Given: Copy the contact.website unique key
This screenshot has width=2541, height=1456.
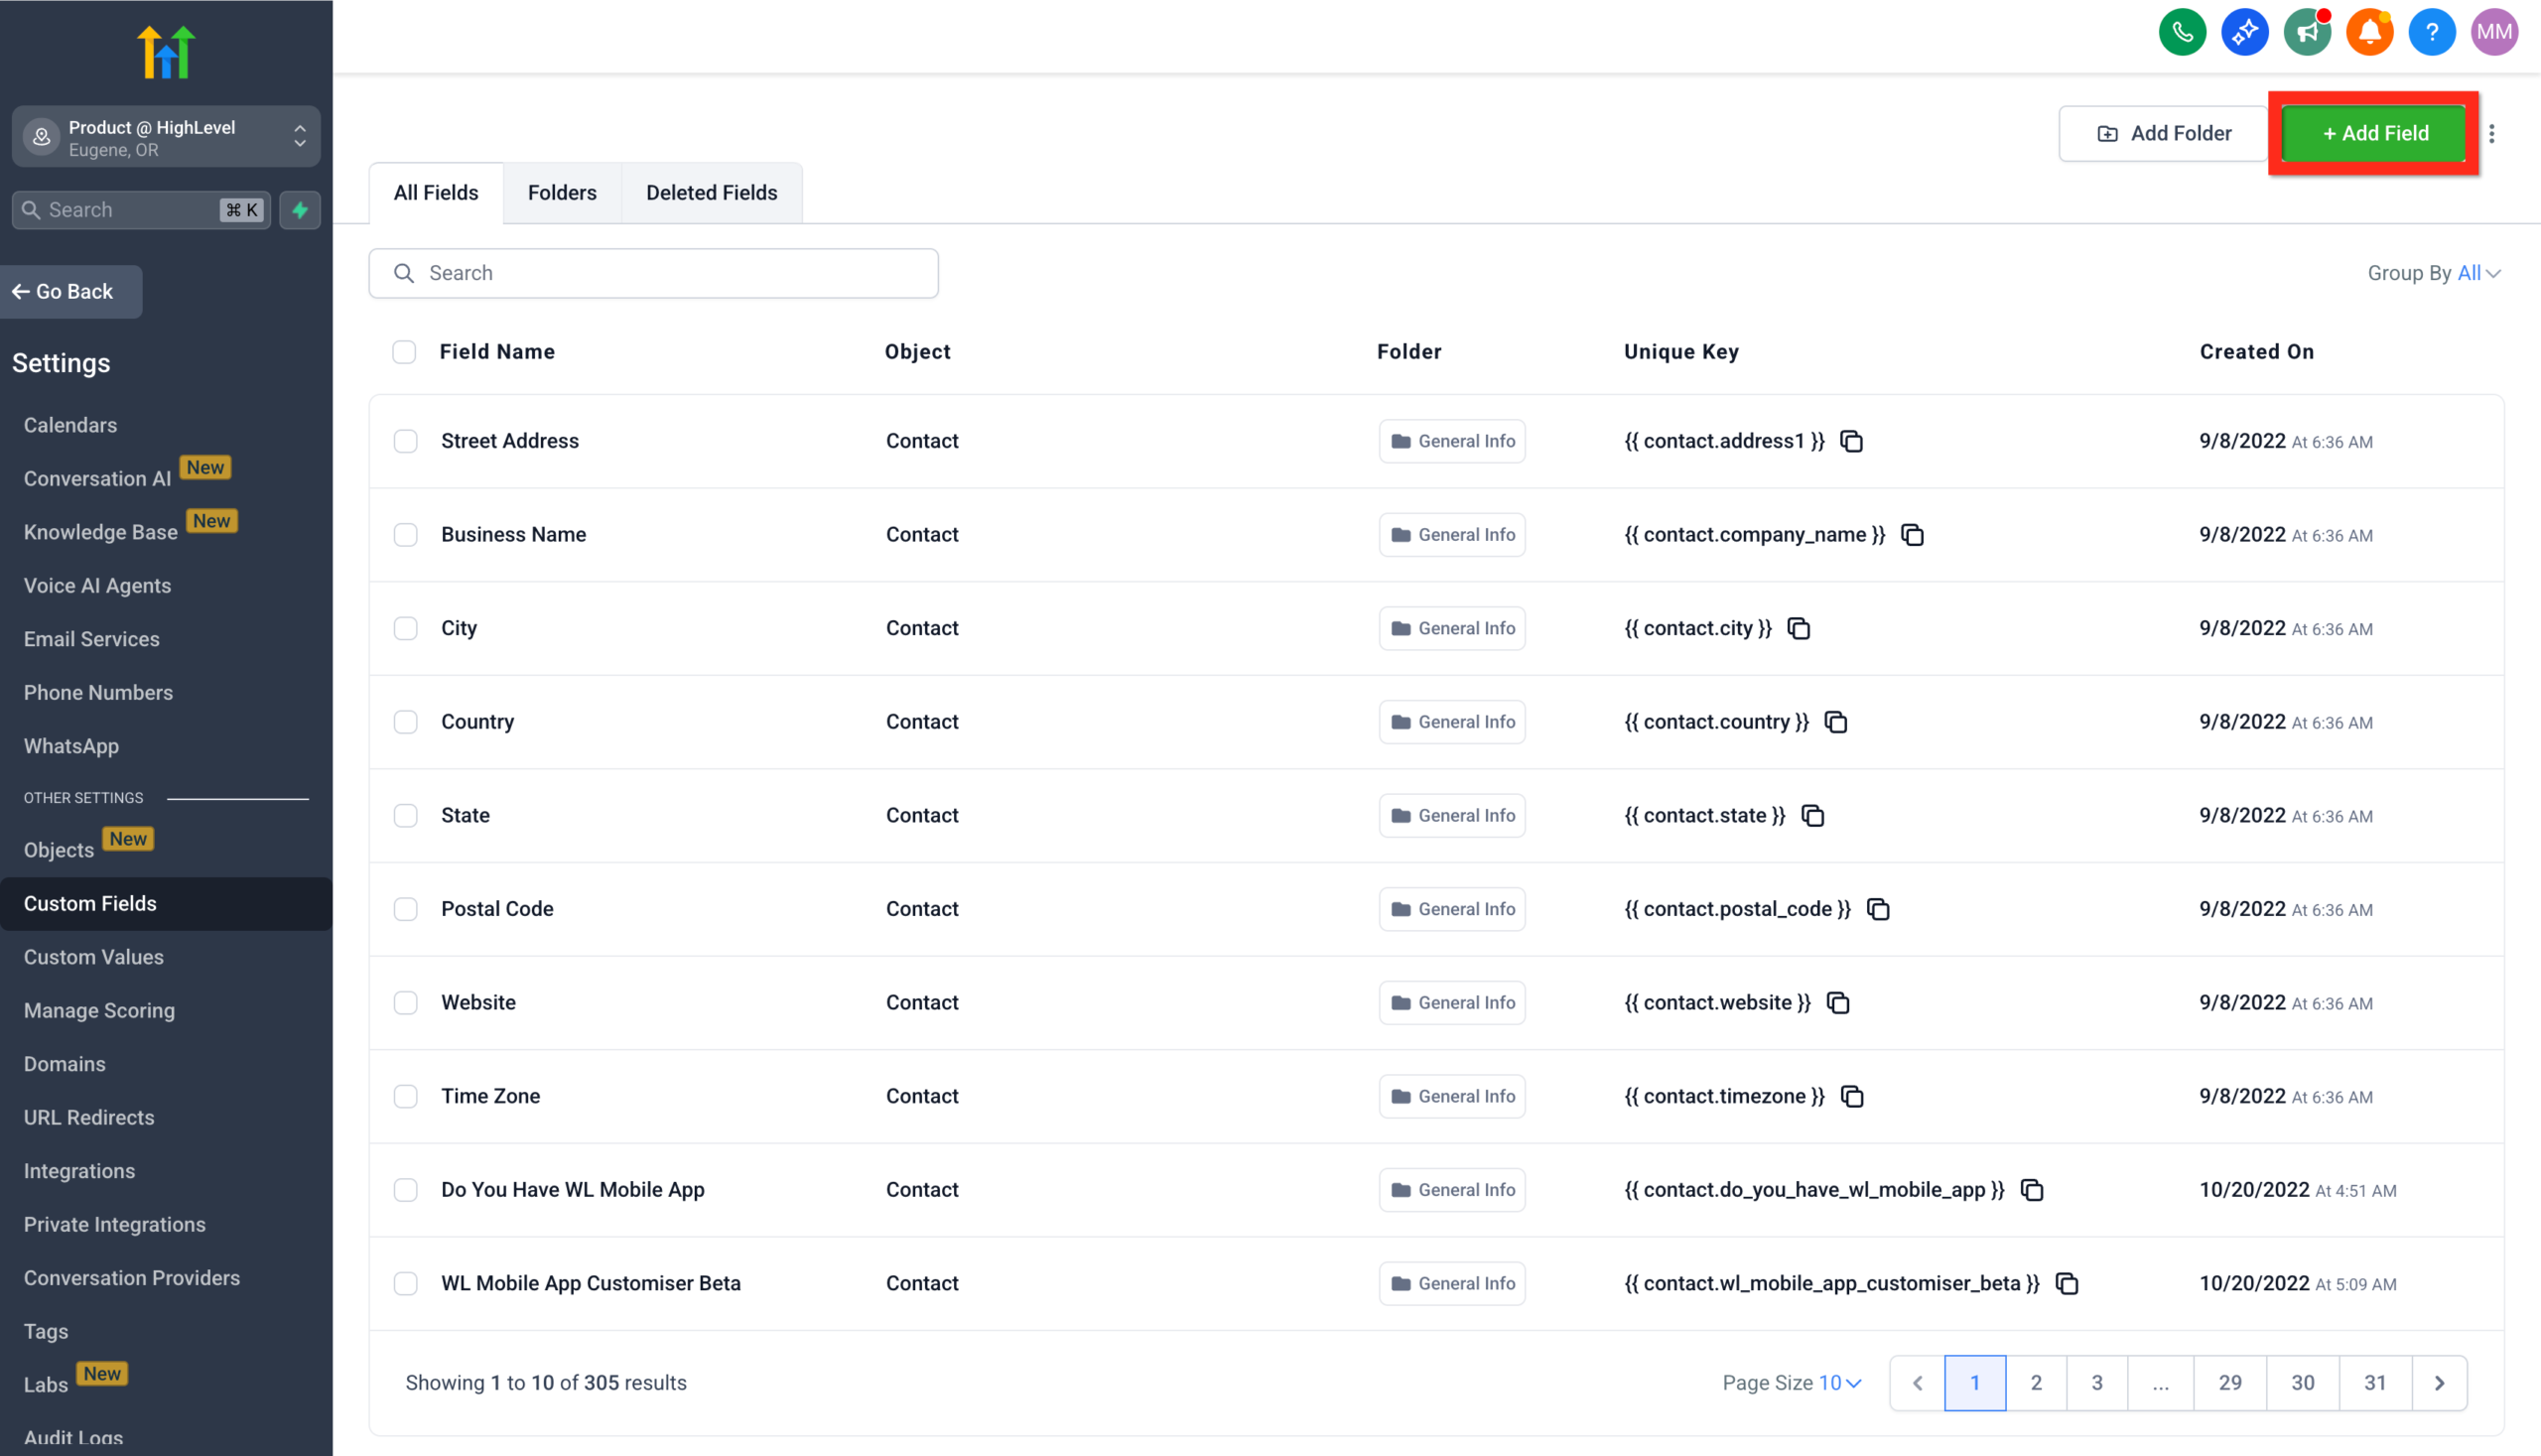Looking at the screenshot, I should [x=1838, y=1002].
